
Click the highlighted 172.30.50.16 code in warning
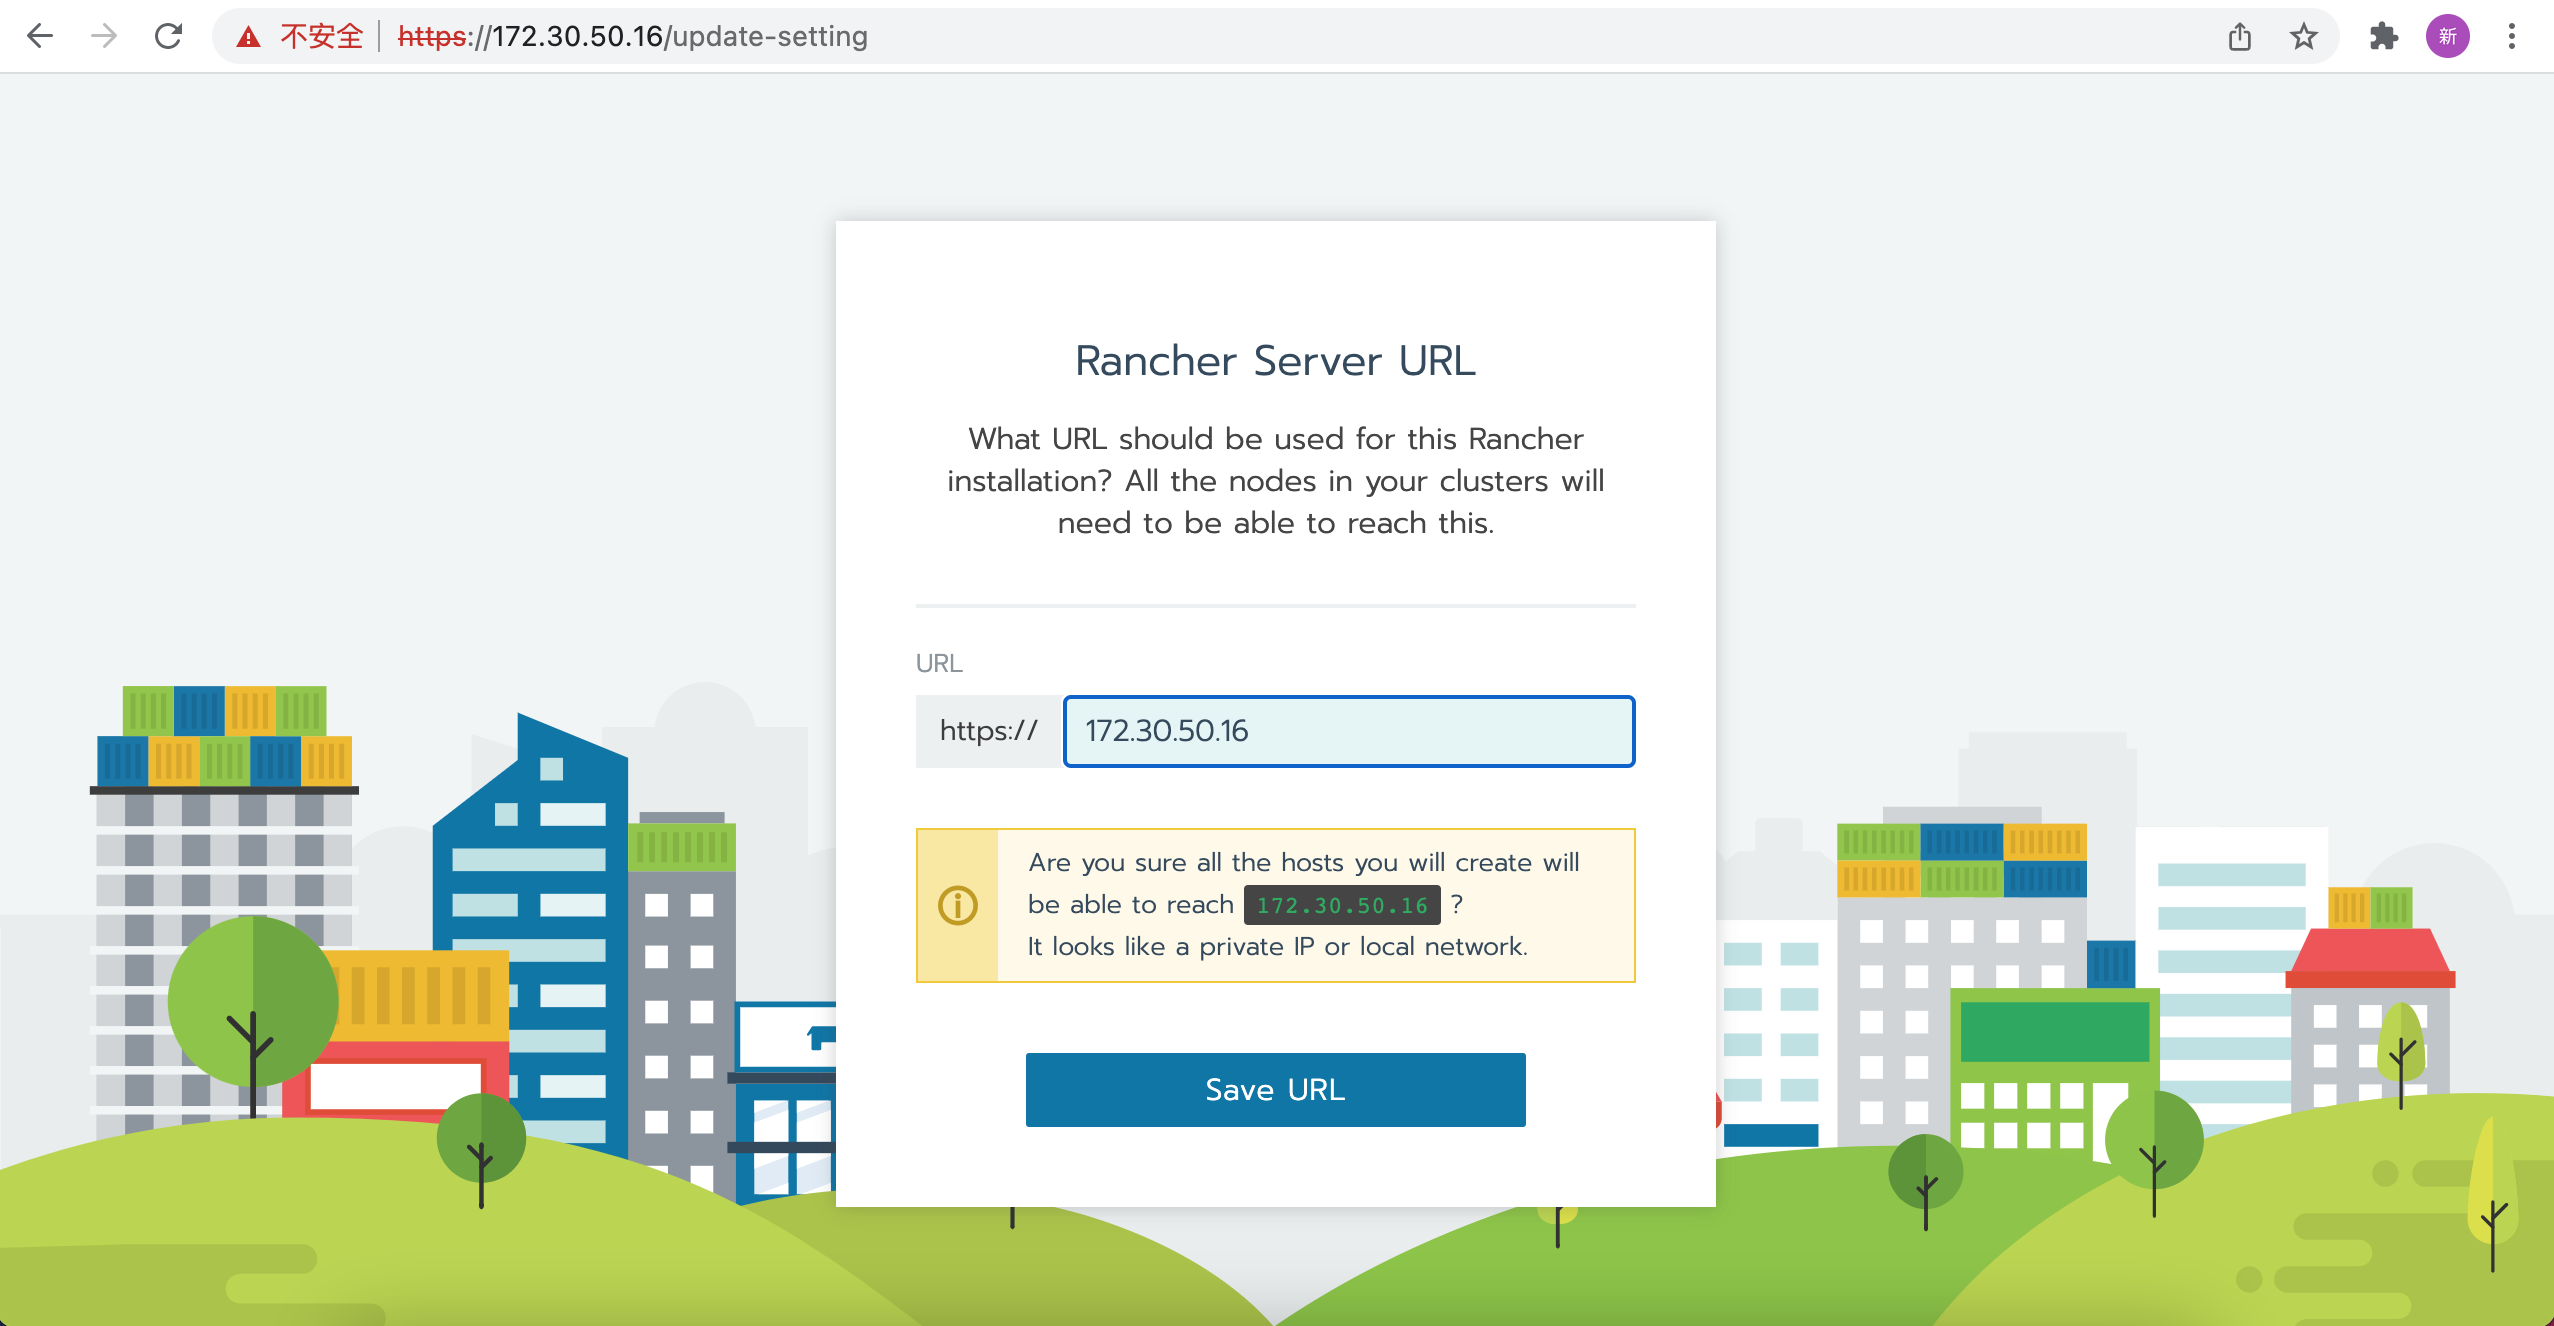click(1342, 905)
